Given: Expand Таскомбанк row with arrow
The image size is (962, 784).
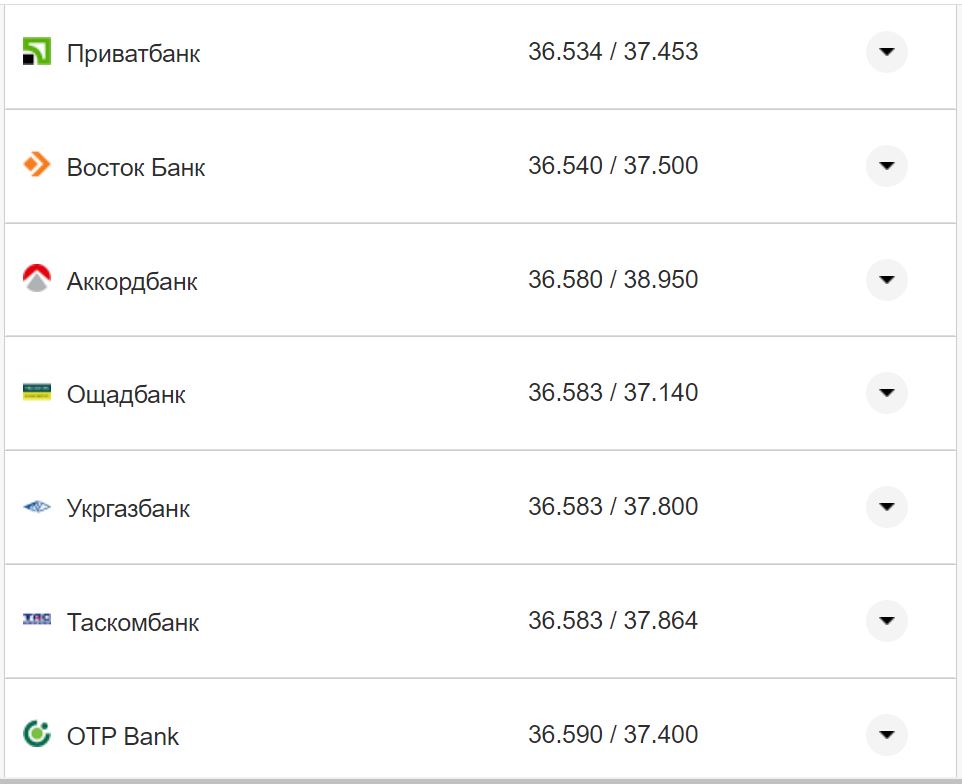Looking at the screenshot, I should pyautogui.click(x=886, y=621).
